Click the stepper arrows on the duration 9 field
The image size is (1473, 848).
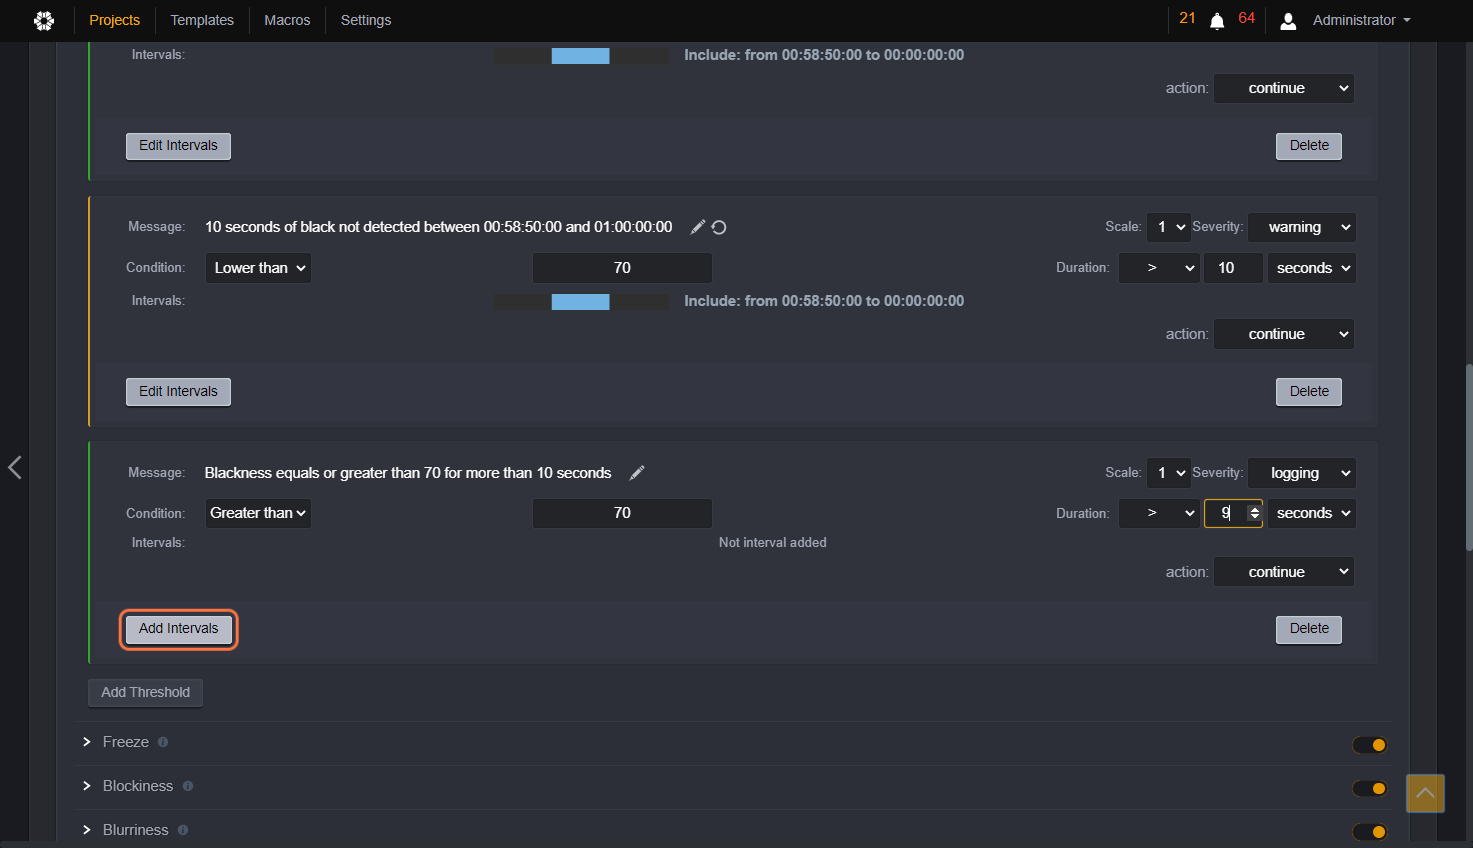click(x=1254, y=513)
